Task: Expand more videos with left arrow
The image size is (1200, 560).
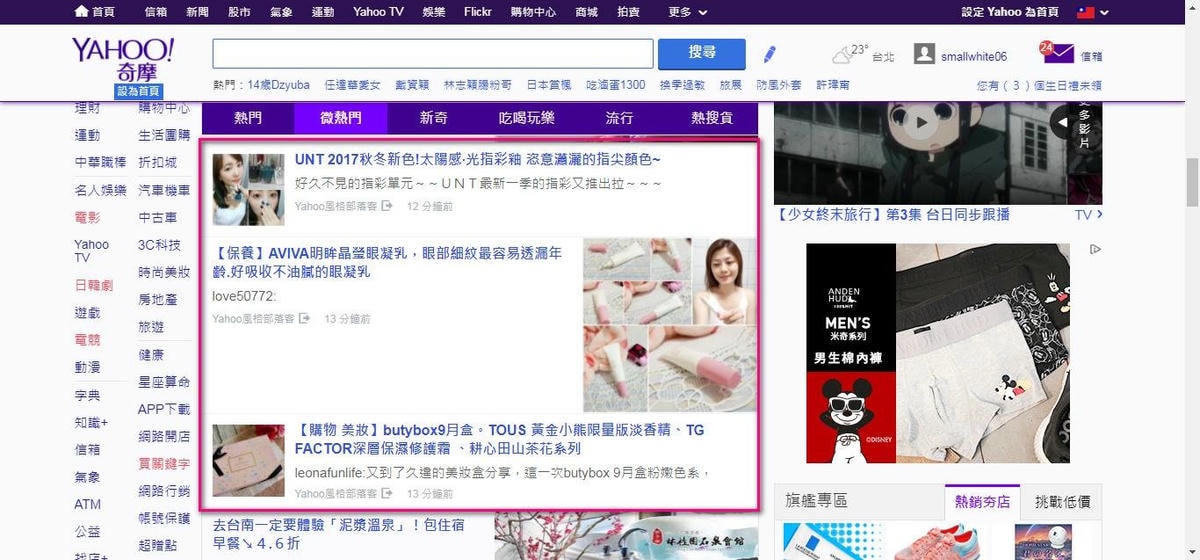Action: coord(1061,122)
